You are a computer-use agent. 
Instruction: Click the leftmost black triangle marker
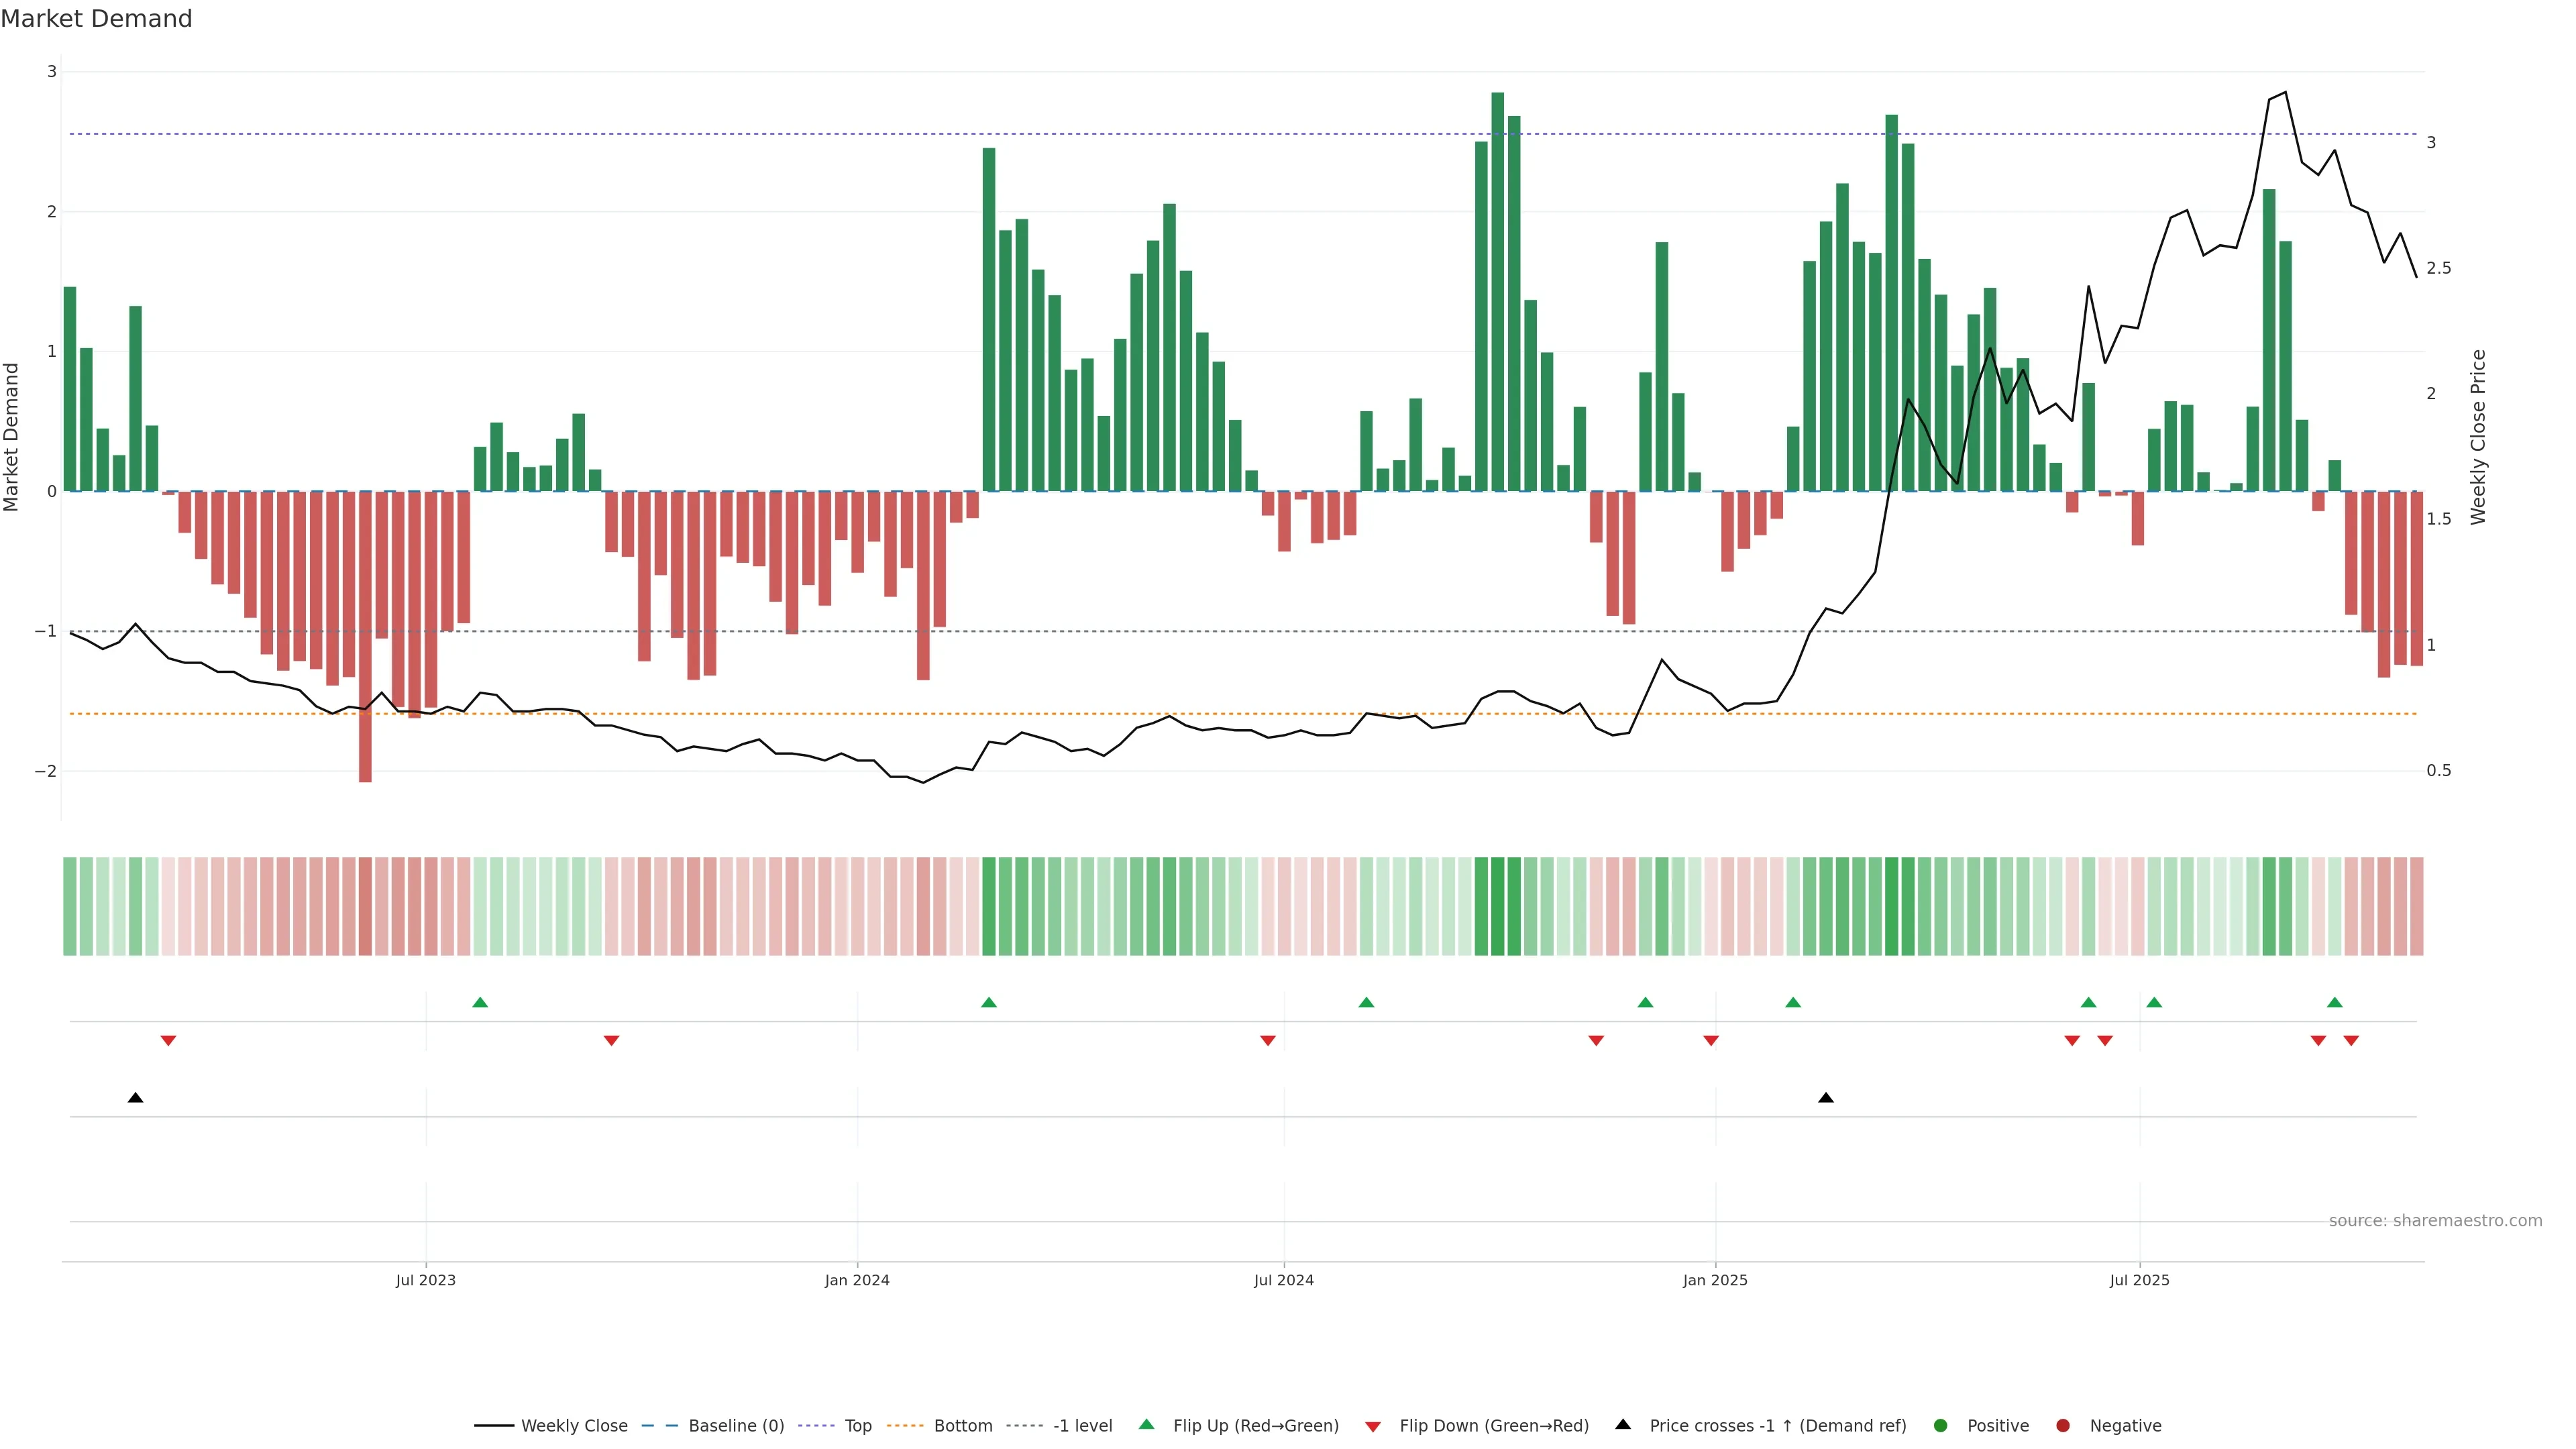click(x=136, y=1098)
